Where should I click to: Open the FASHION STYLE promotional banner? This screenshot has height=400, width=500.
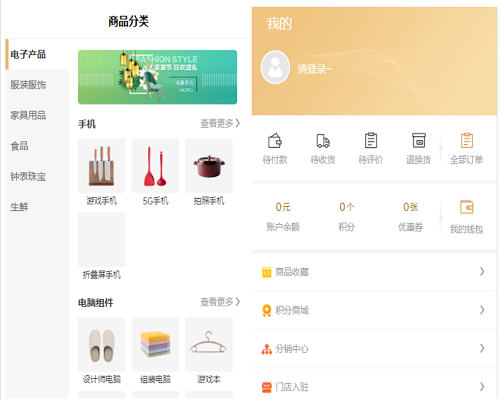click(158, 77)
